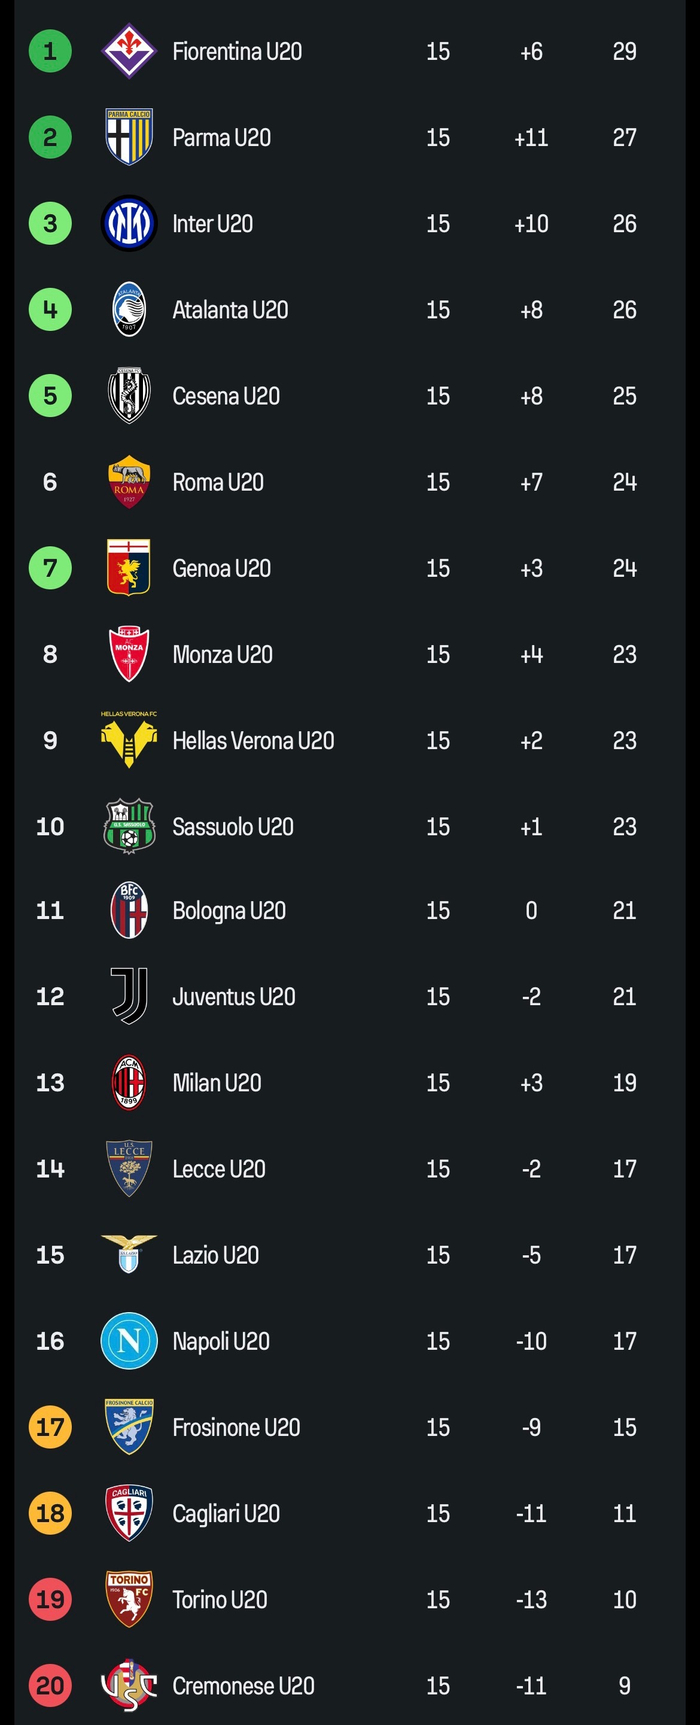Select the Sassuolo U20 team name
Image resolution: width=700 pixels, height=1725 pixels.
click(x=233, y=827)
